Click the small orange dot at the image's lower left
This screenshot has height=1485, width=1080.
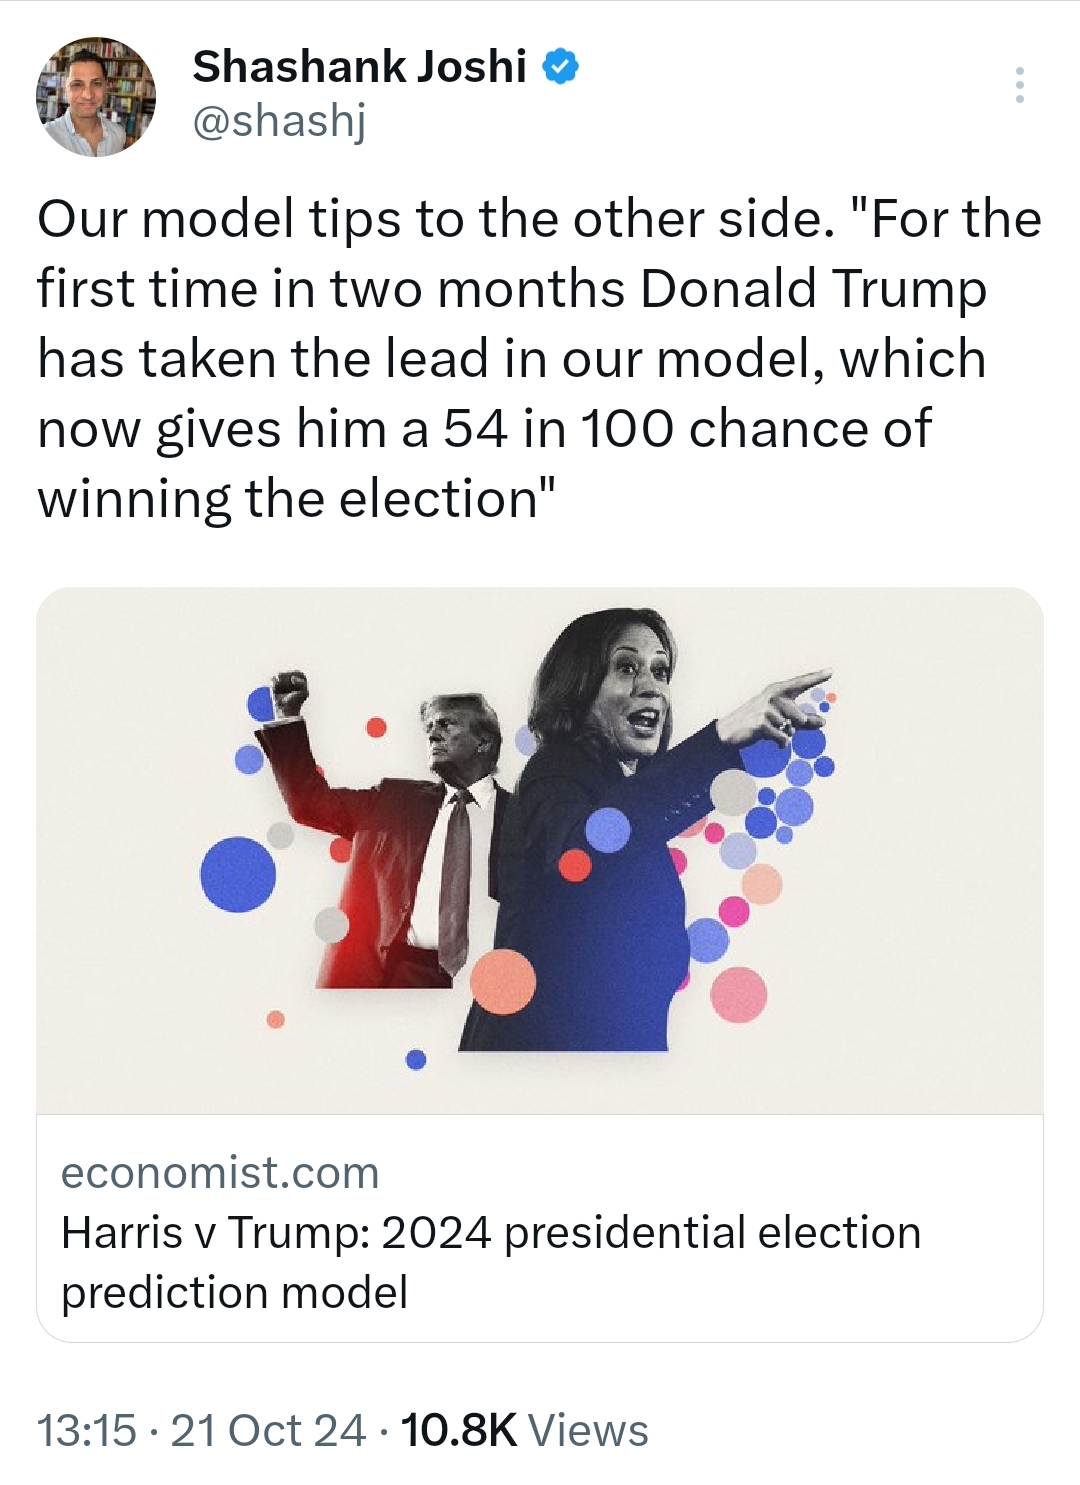tap(276, 1019)
